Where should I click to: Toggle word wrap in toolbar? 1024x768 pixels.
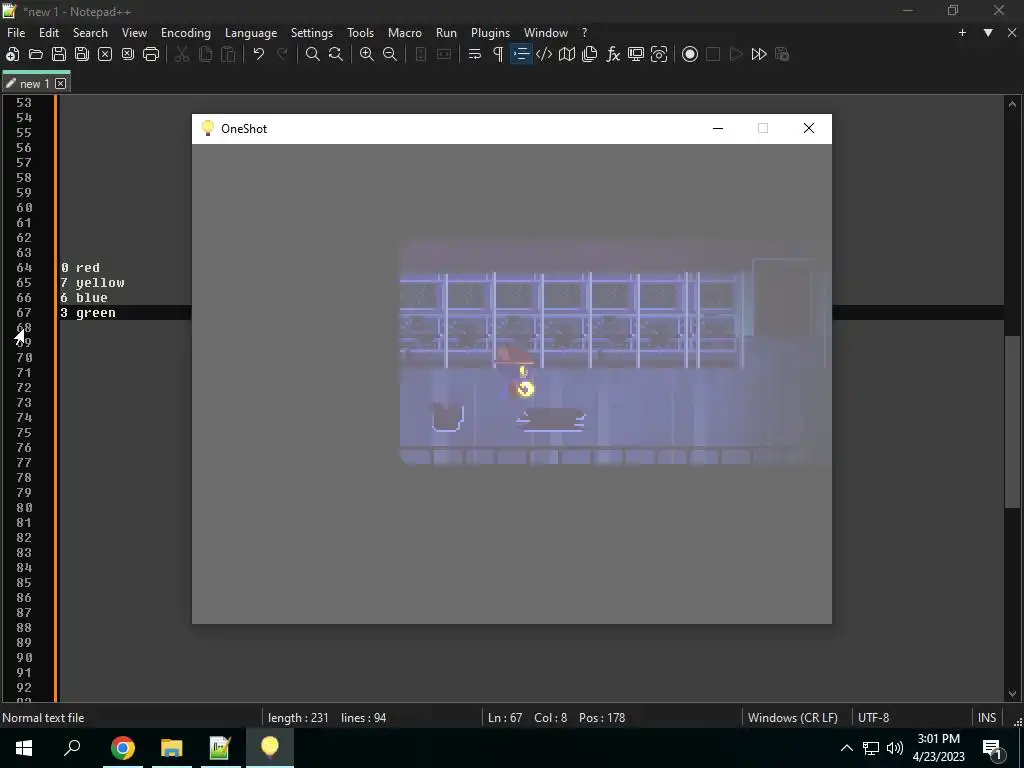[x=475, y=54]
